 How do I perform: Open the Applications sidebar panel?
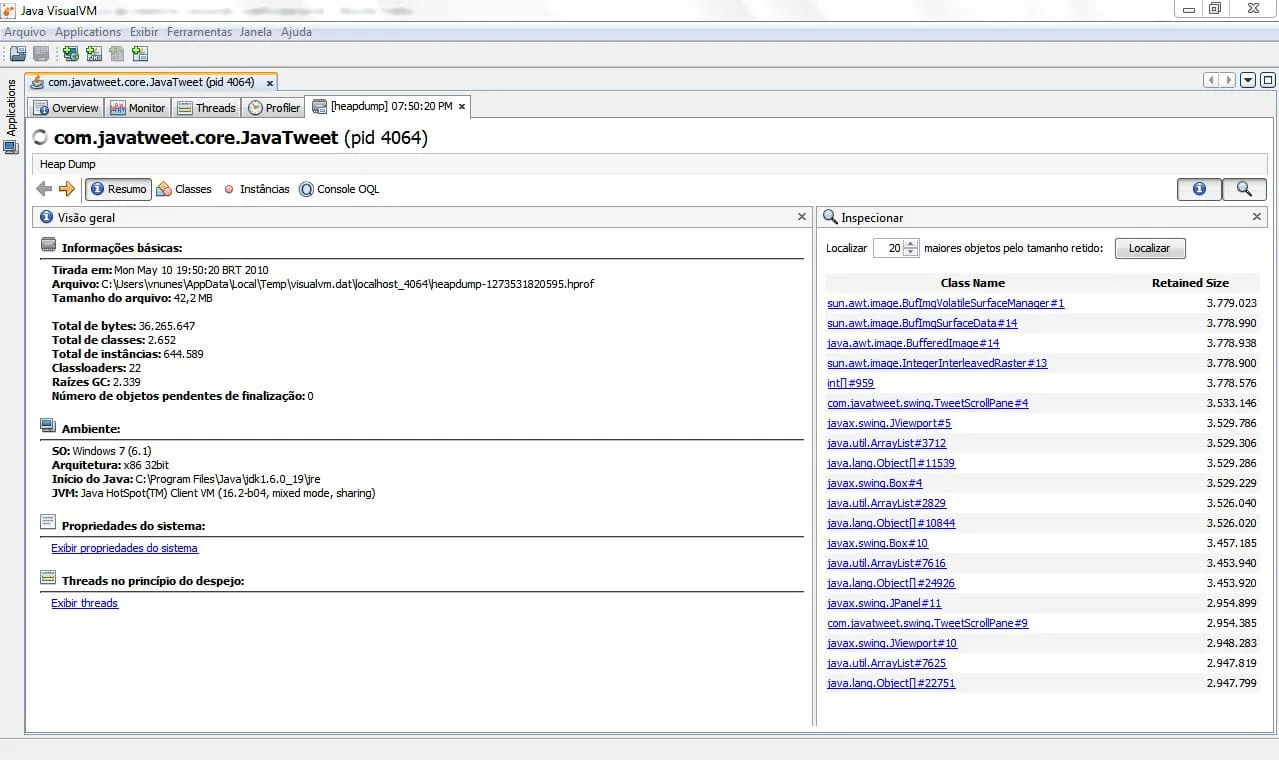coord(12,109)
